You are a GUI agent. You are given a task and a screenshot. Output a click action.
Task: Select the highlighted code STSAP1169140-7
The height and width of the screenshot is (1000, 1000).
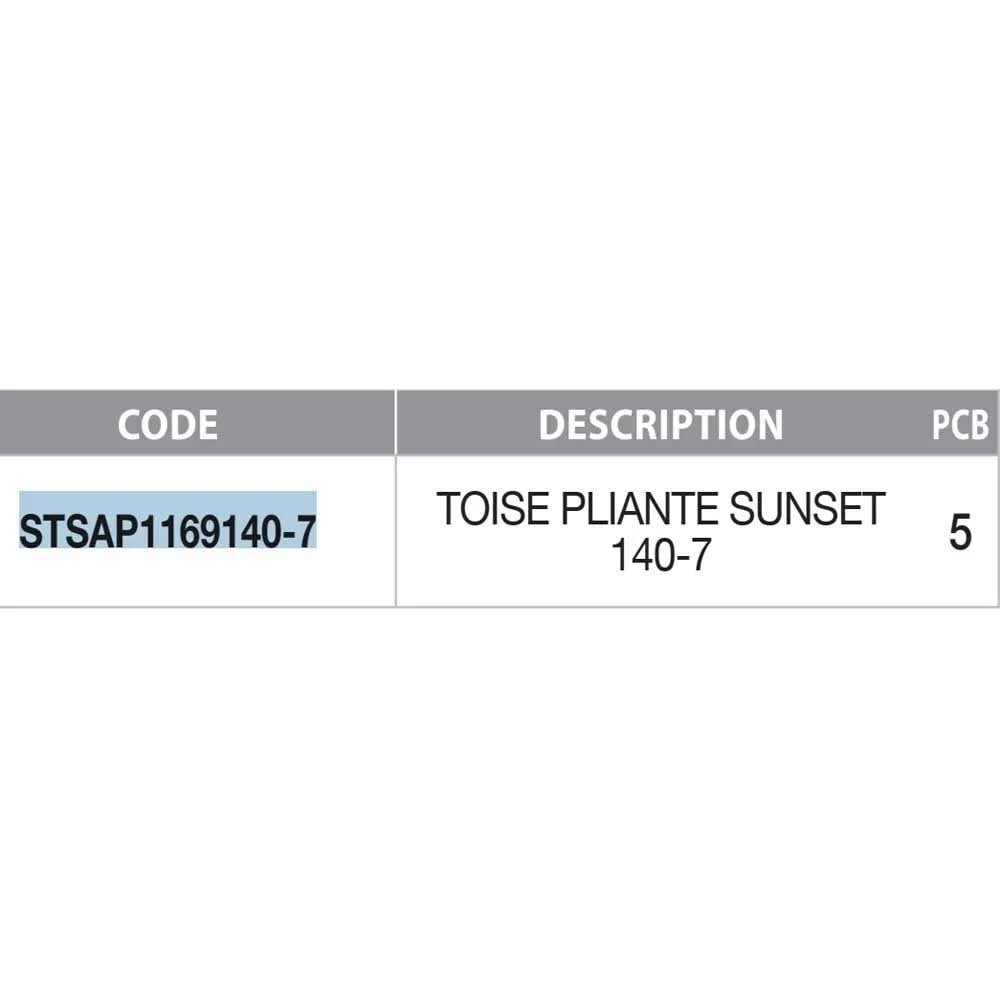[x=168, y=530]
